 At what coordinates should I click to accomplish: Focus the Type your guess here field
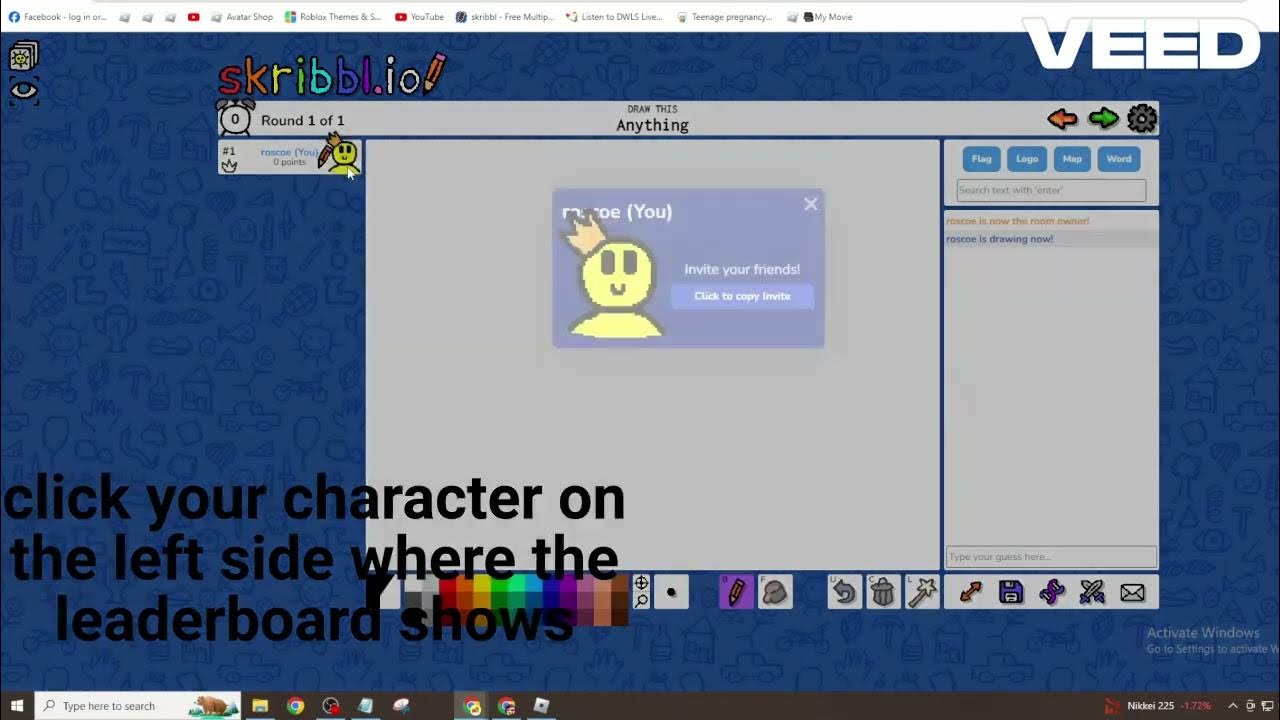coord(1051,557)
